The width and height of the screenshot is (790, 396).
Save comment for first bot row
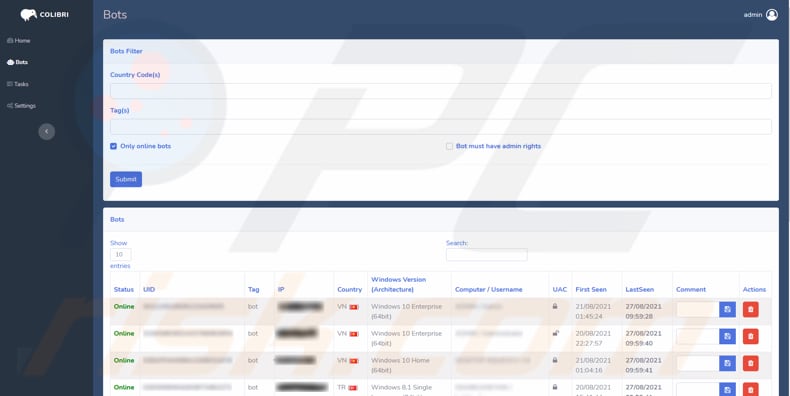(727, 309)
